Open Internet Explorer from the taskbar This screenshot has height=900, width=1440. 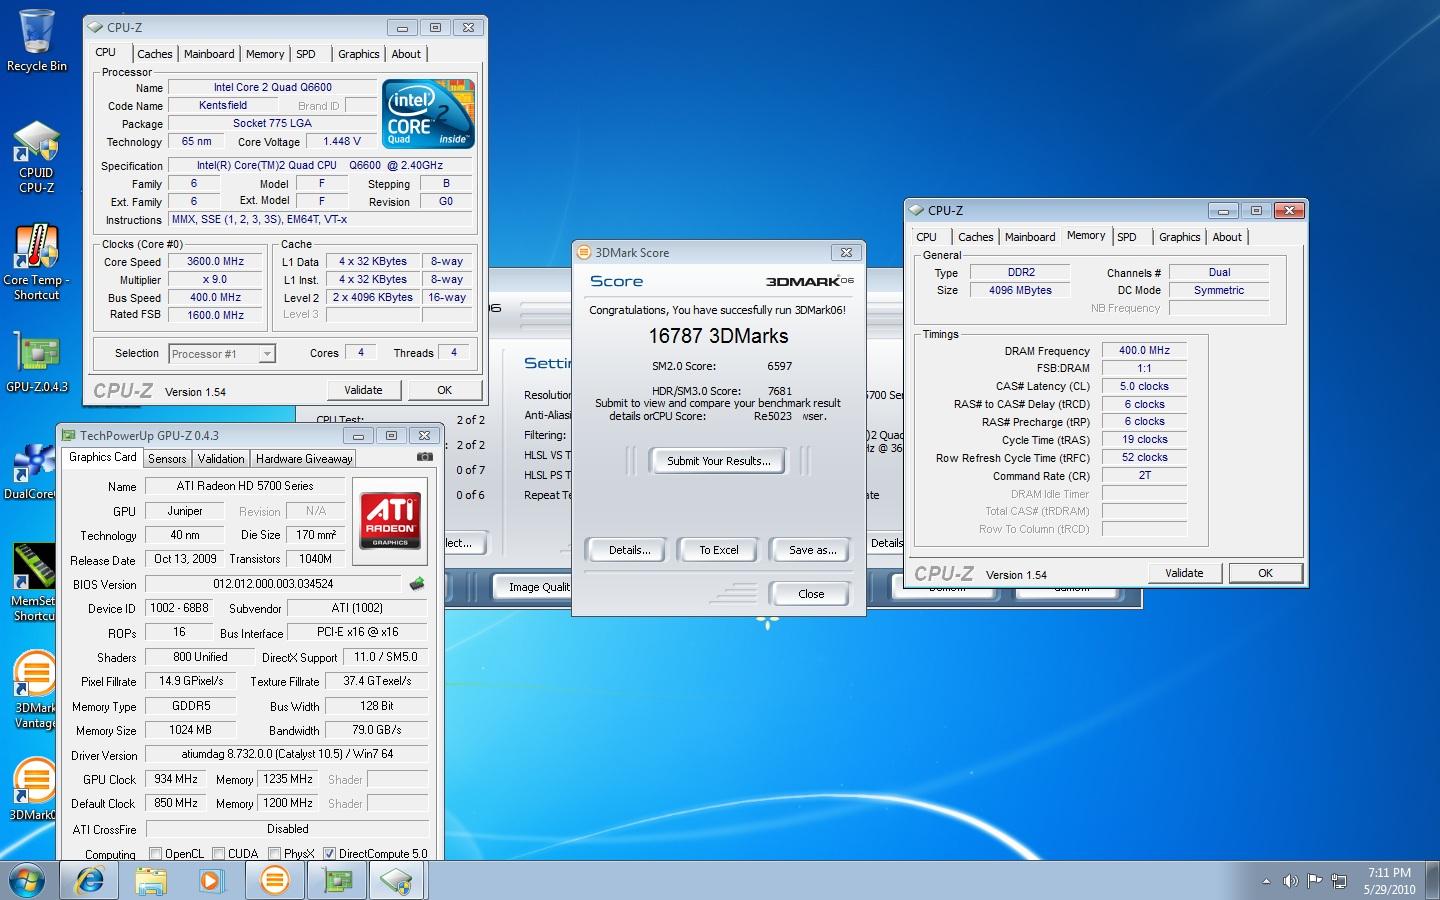pyautogui.click(x=89, y=881)
